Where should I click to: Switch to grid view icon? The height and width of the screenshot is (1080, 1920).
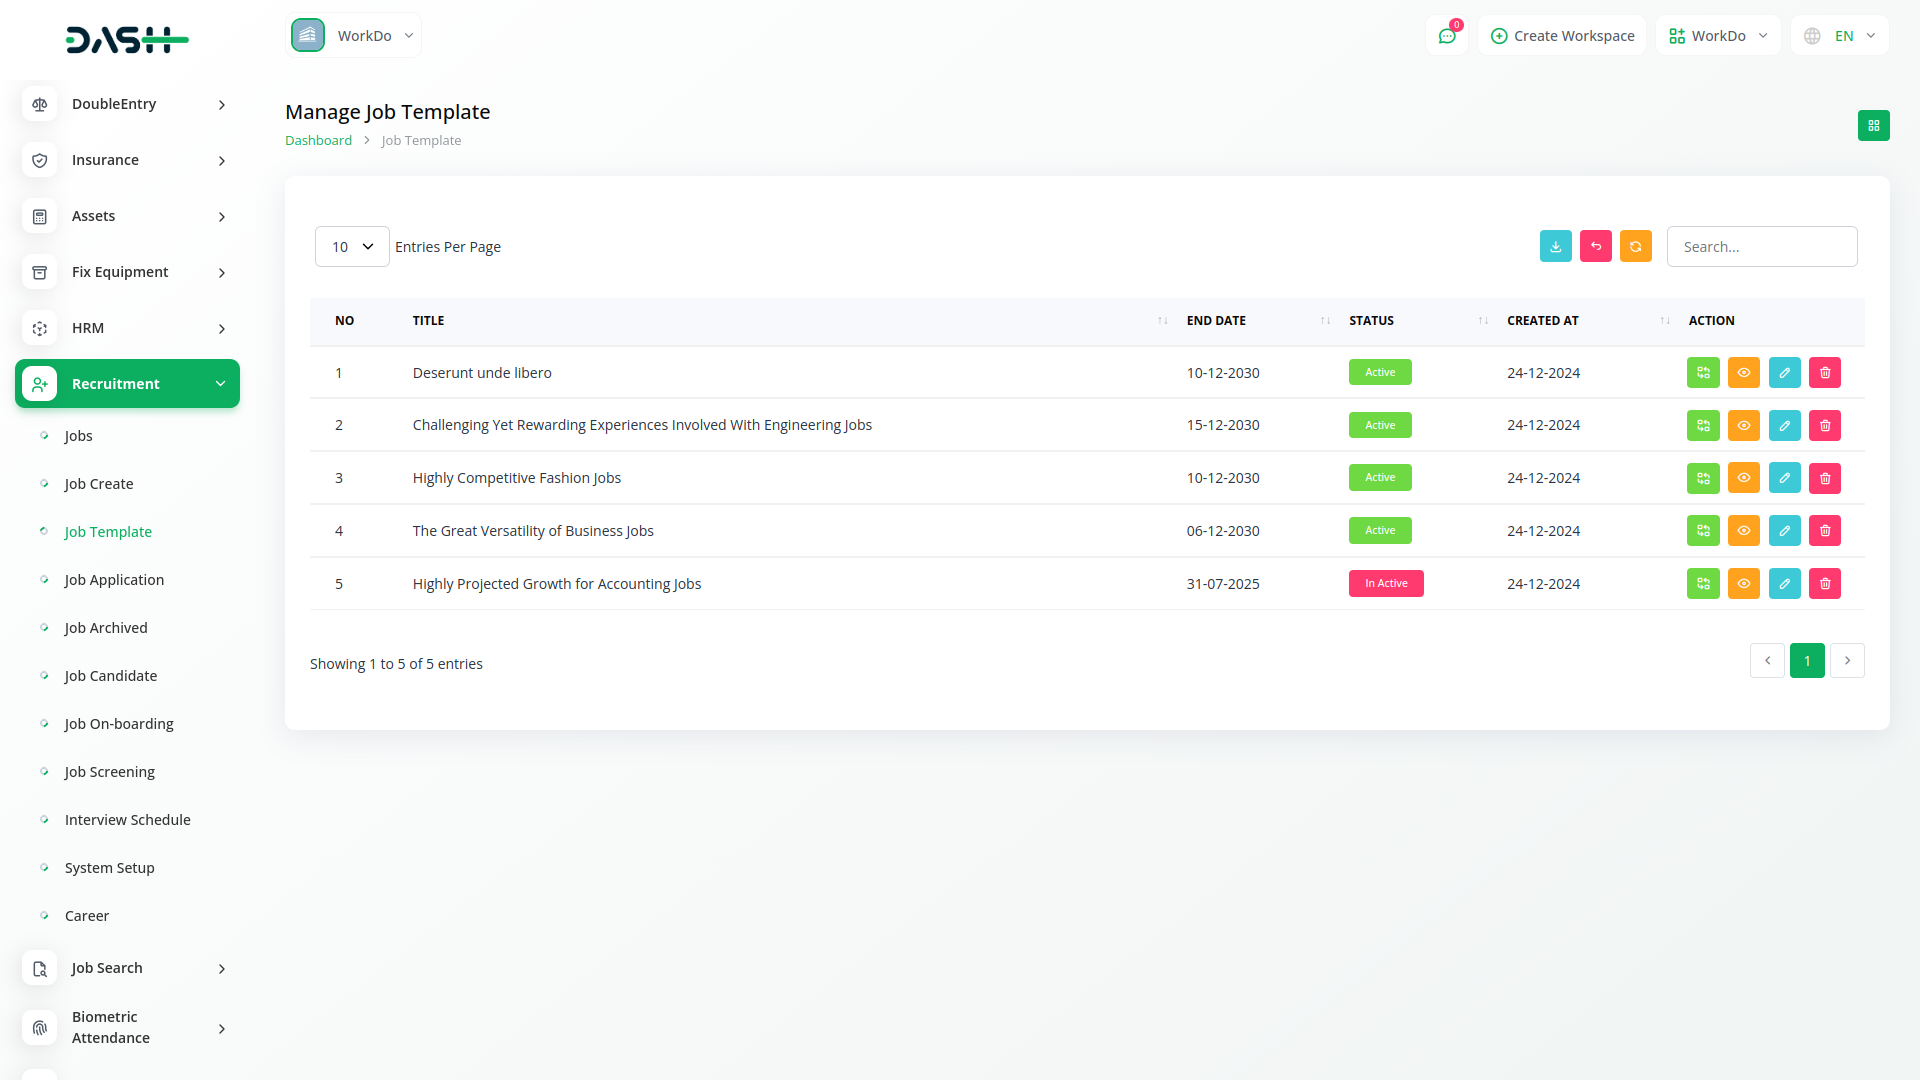pos(1873,126)
